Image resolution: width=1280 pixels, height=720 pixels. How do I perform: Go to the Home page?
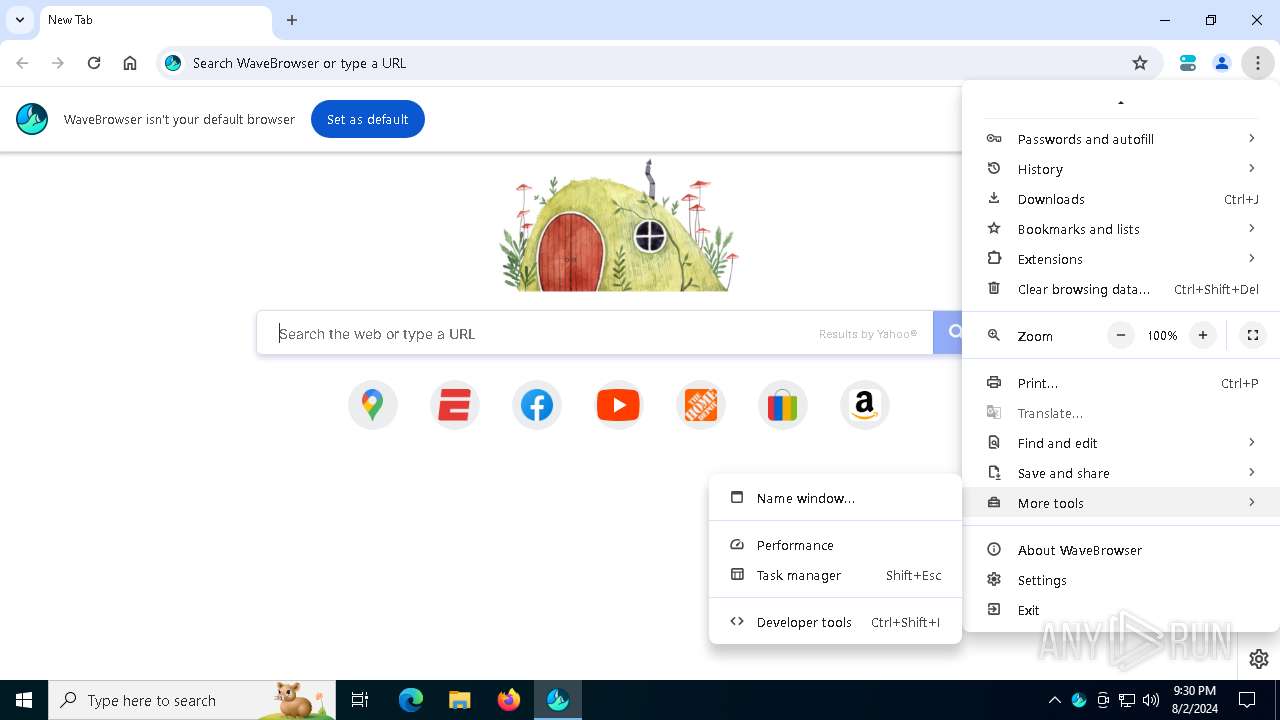click(130, 63)
